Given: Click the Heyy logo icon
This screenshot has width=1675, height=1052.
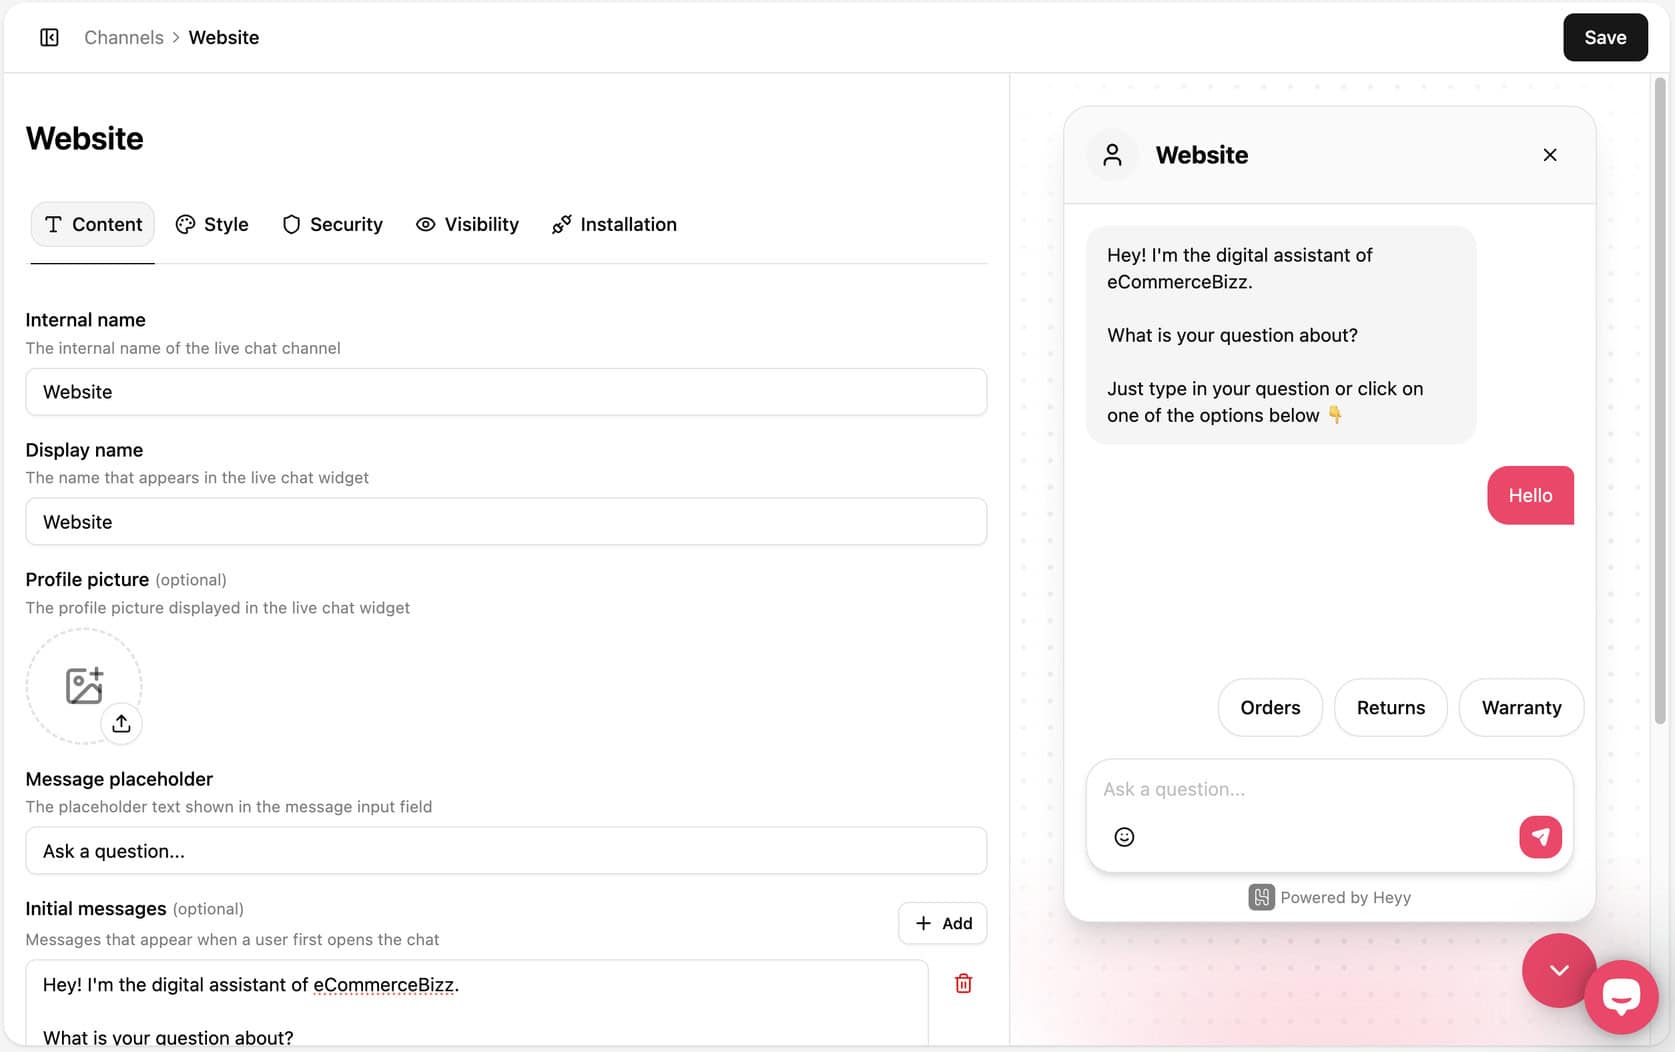Looking at the screenshot, I should pos(1261,897).
